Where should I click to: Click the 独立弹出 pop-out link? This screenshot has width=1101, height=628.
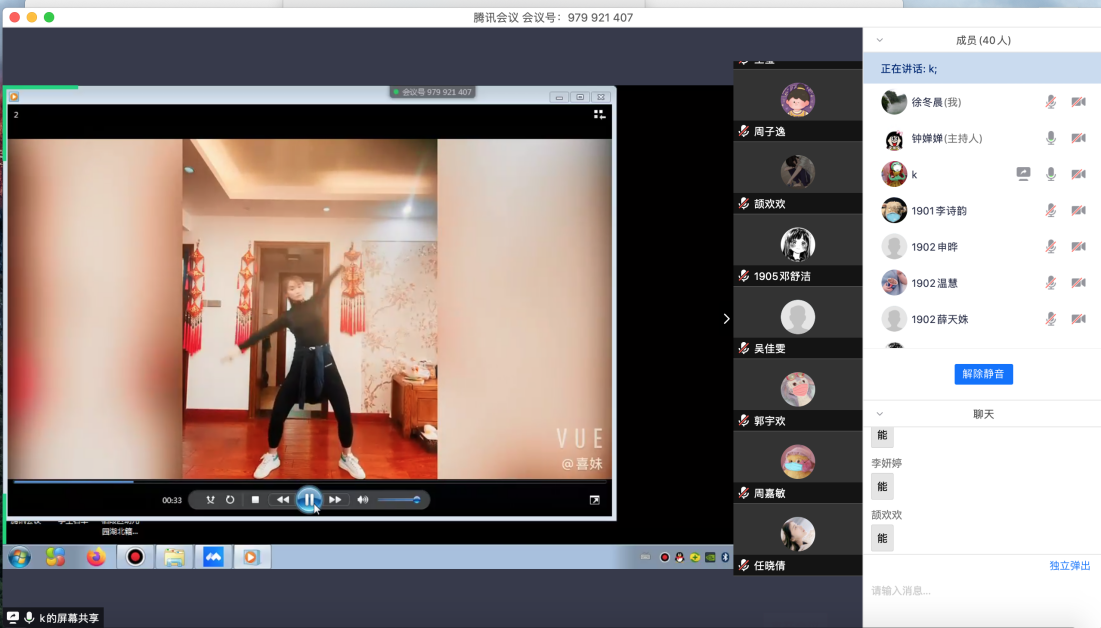click(x=1069, y=566)
